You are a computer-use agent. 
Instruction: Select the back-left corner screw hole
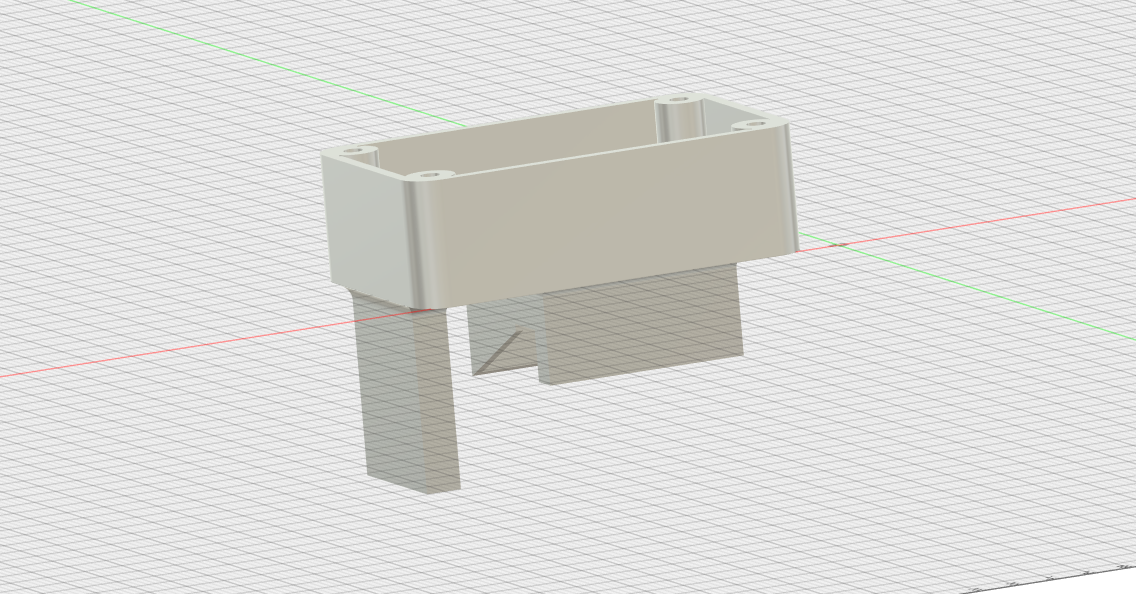click(x=355, y=151)
